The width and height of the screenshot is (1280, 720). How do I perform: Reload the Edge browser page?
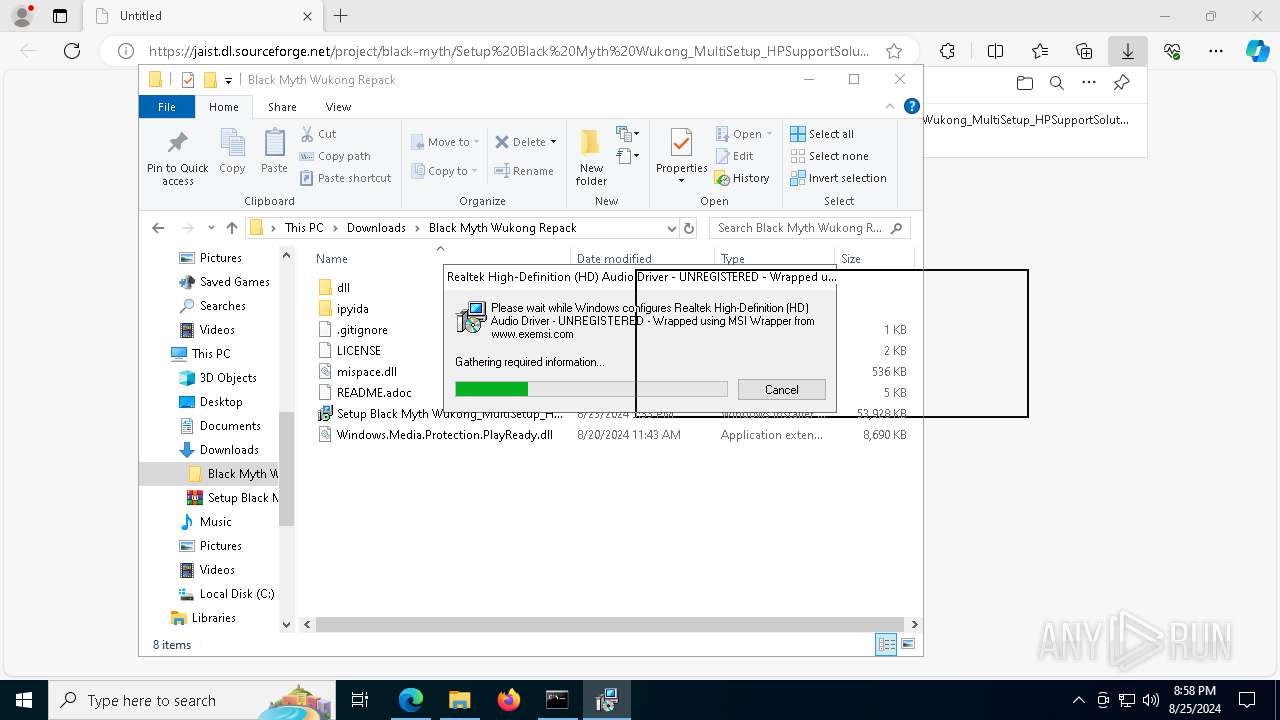72,51
